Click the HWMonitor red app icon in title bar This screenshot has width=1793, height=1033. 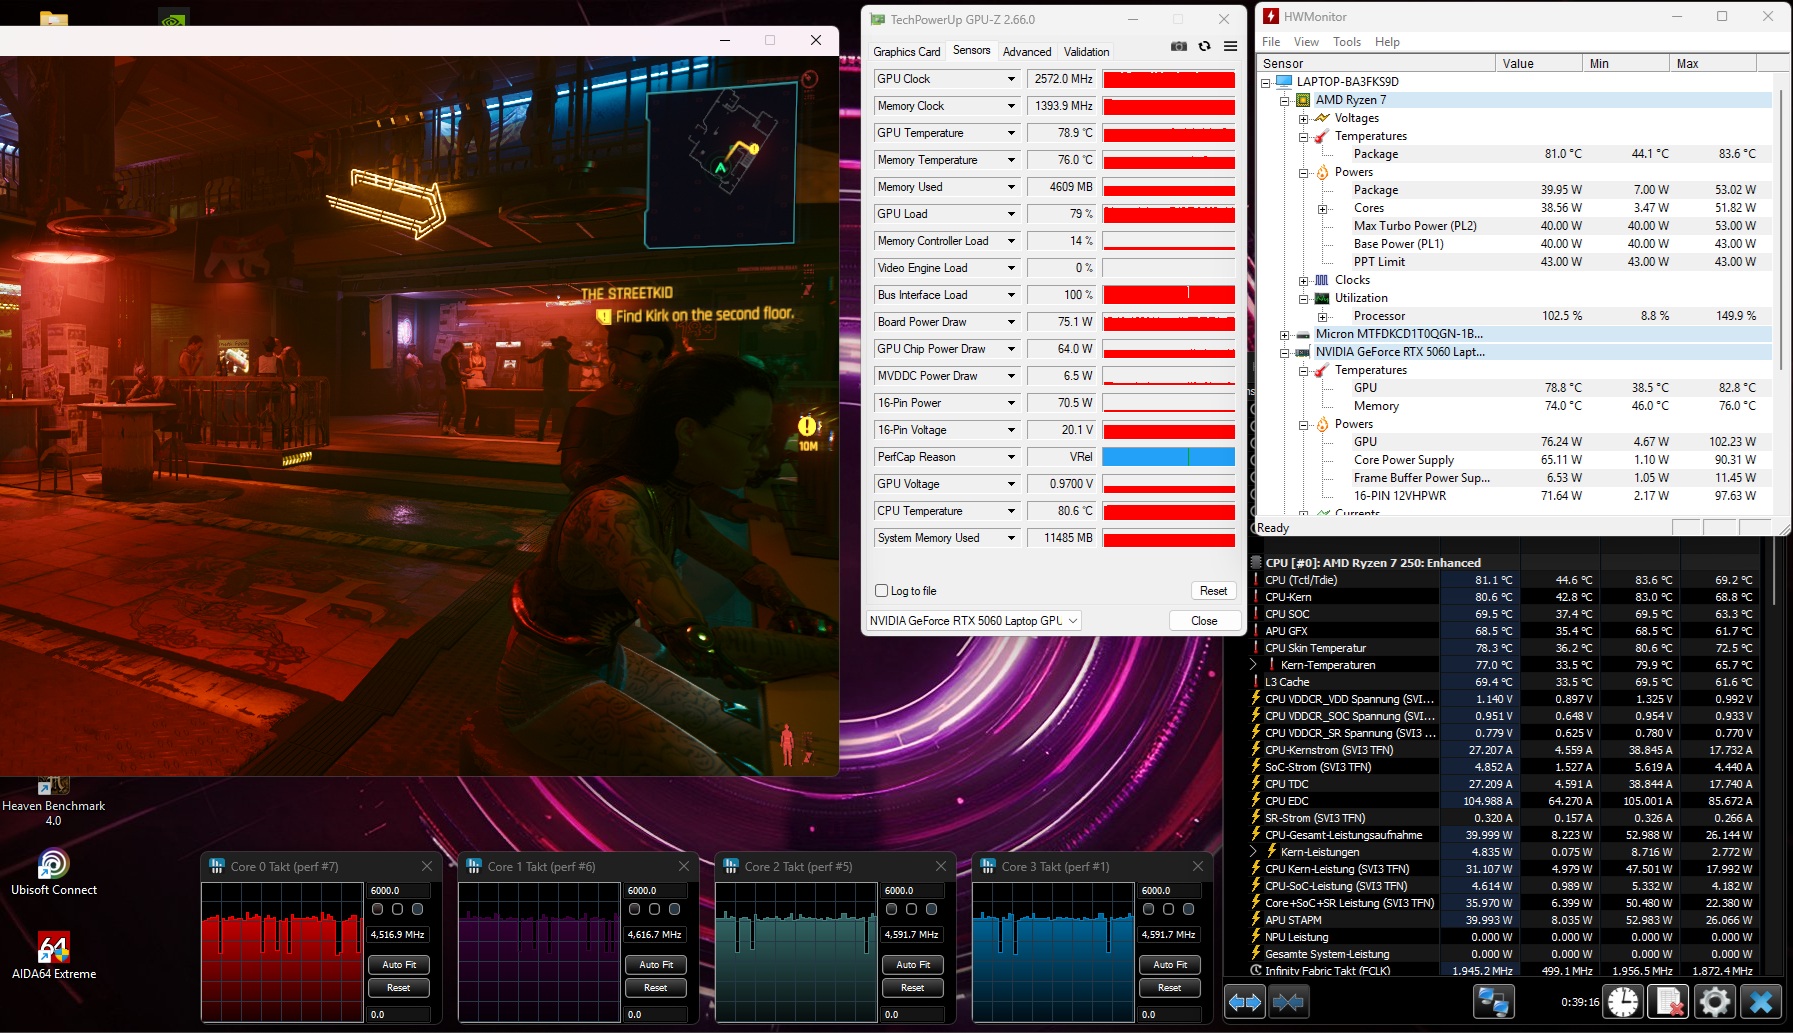(1271, 16)
